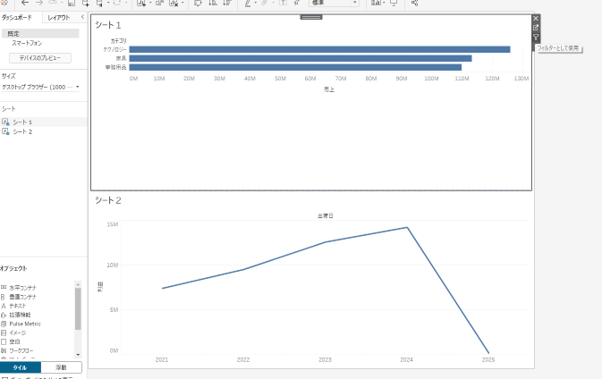
Task: Open the dashboard size dropdown
Action: pos(40,87)
